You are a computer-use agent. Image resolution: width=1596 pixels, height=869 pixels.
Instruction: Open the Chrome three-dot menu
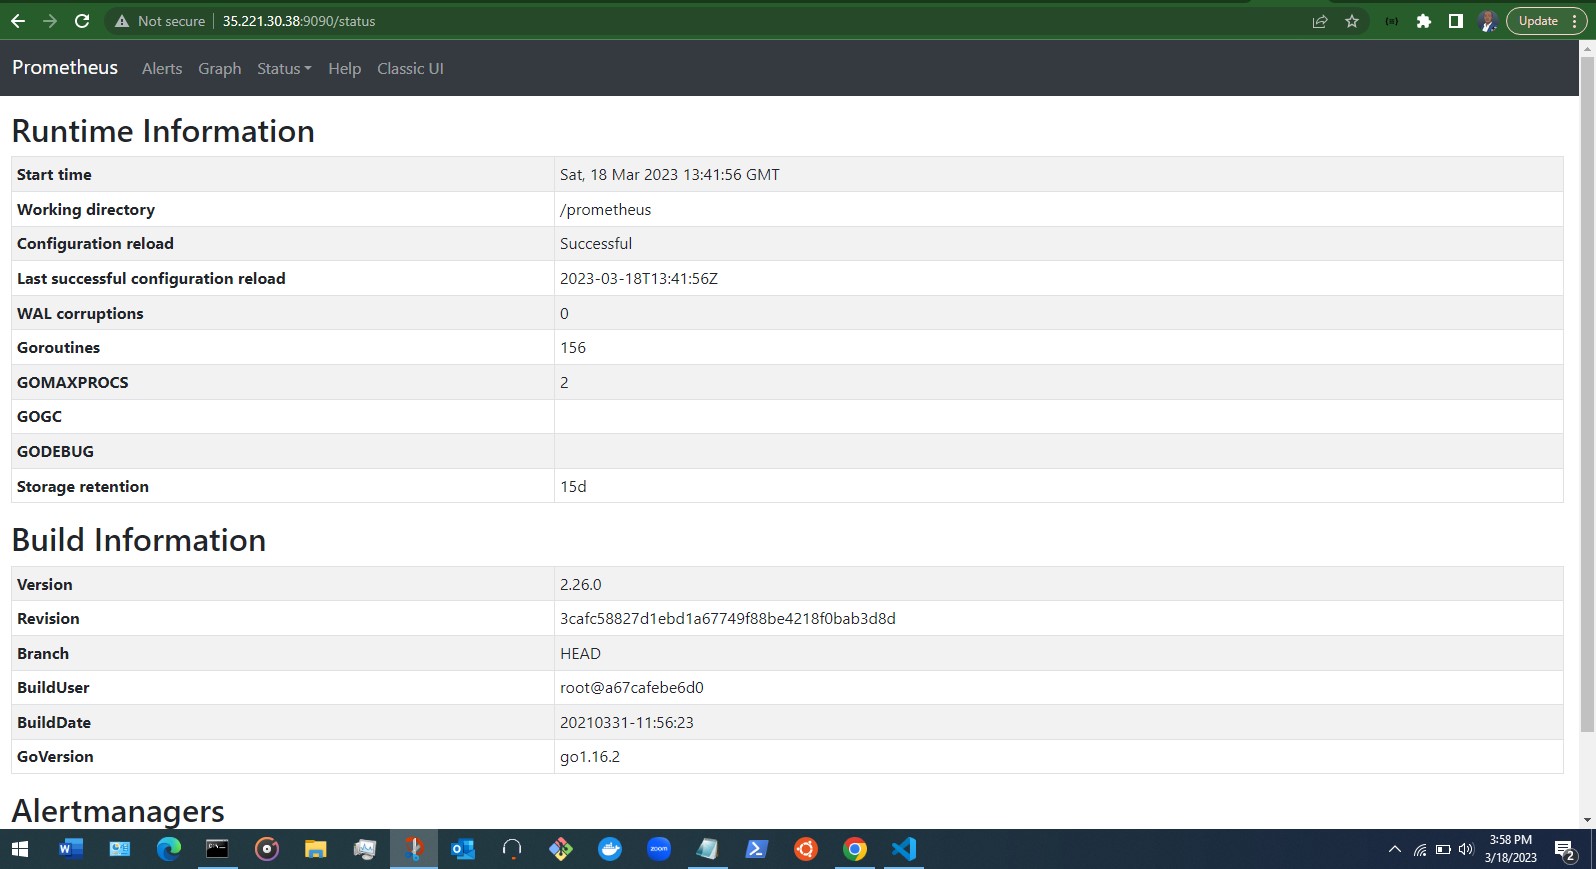[x=1575, y=21]
